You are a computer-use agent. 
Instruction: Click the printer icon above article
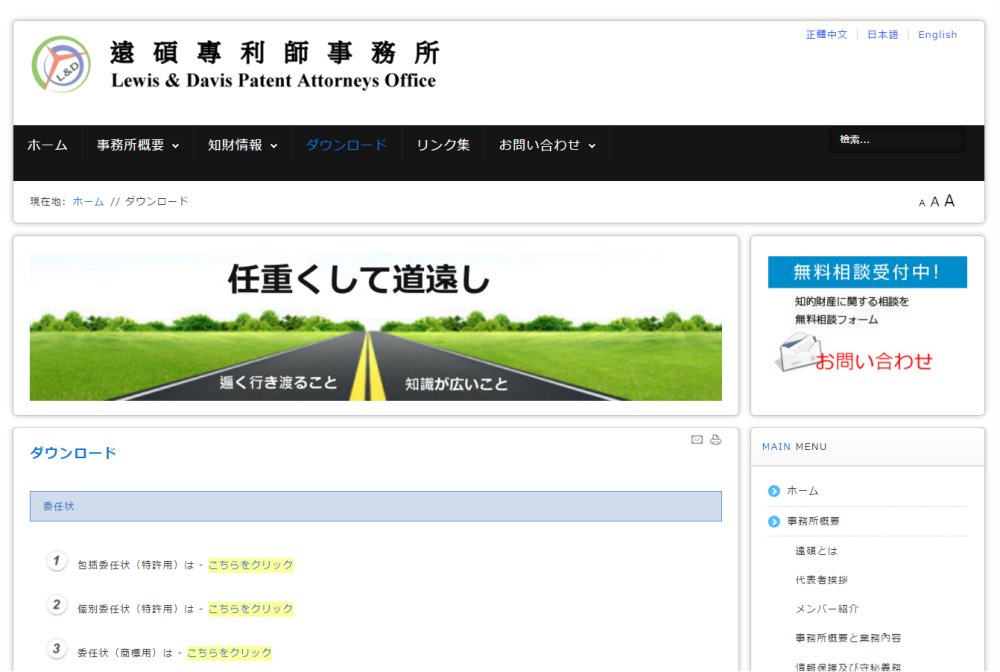[716, 440]
